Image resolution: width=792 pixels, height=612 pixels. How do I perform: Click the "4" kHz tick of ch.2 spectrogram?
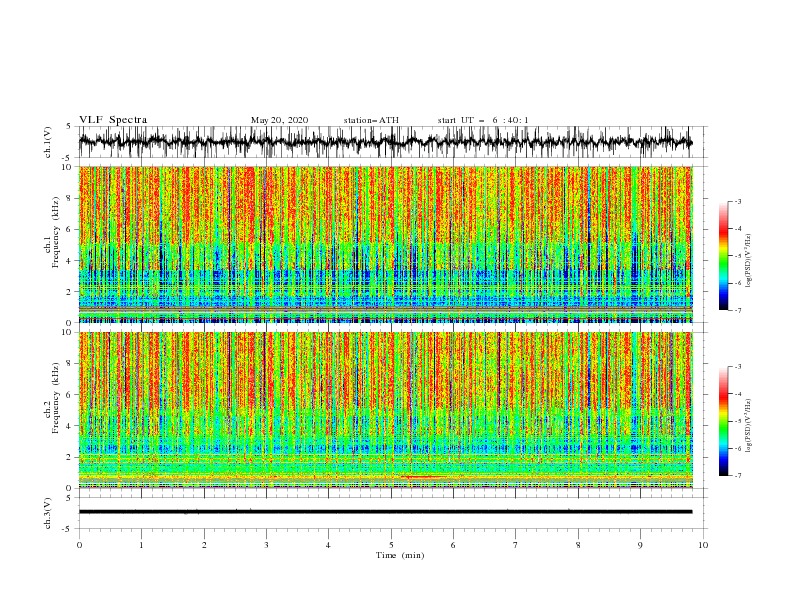[70, 426]
